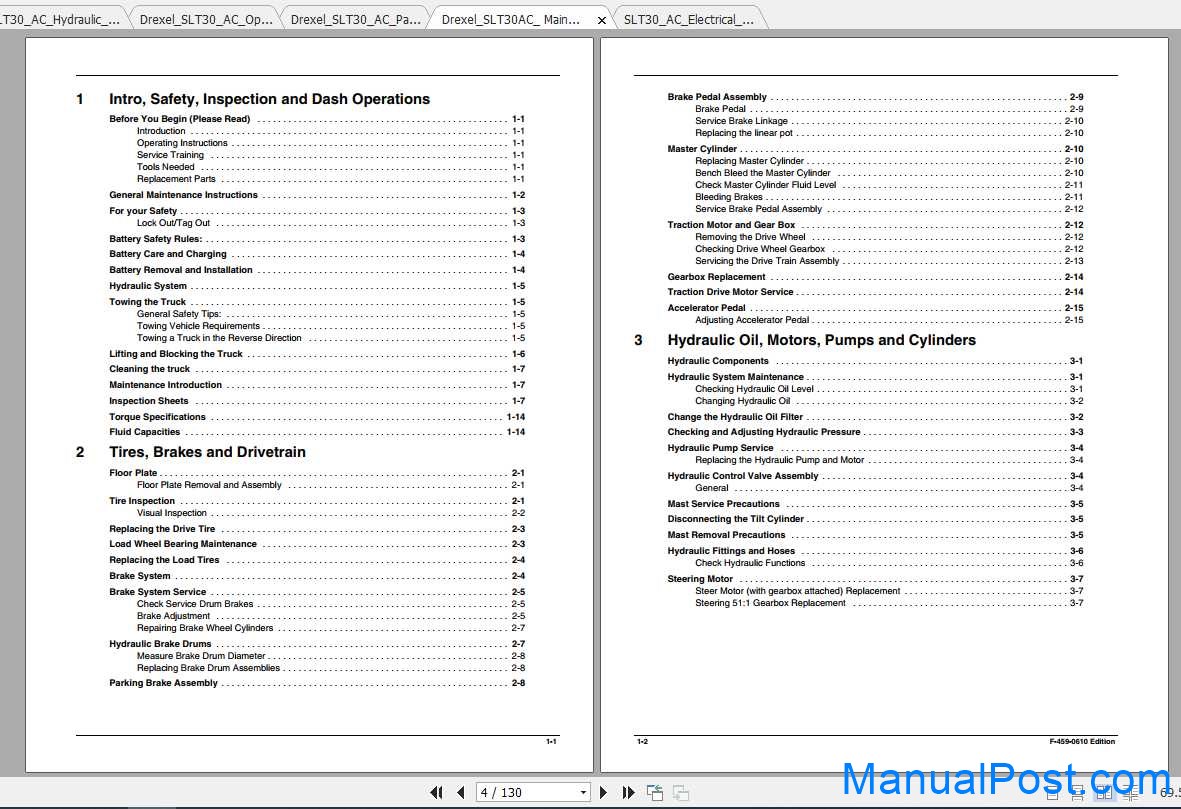Go forward to the next view
The height and width of the screenshot is (809, 1181).
tap(681, 792)
